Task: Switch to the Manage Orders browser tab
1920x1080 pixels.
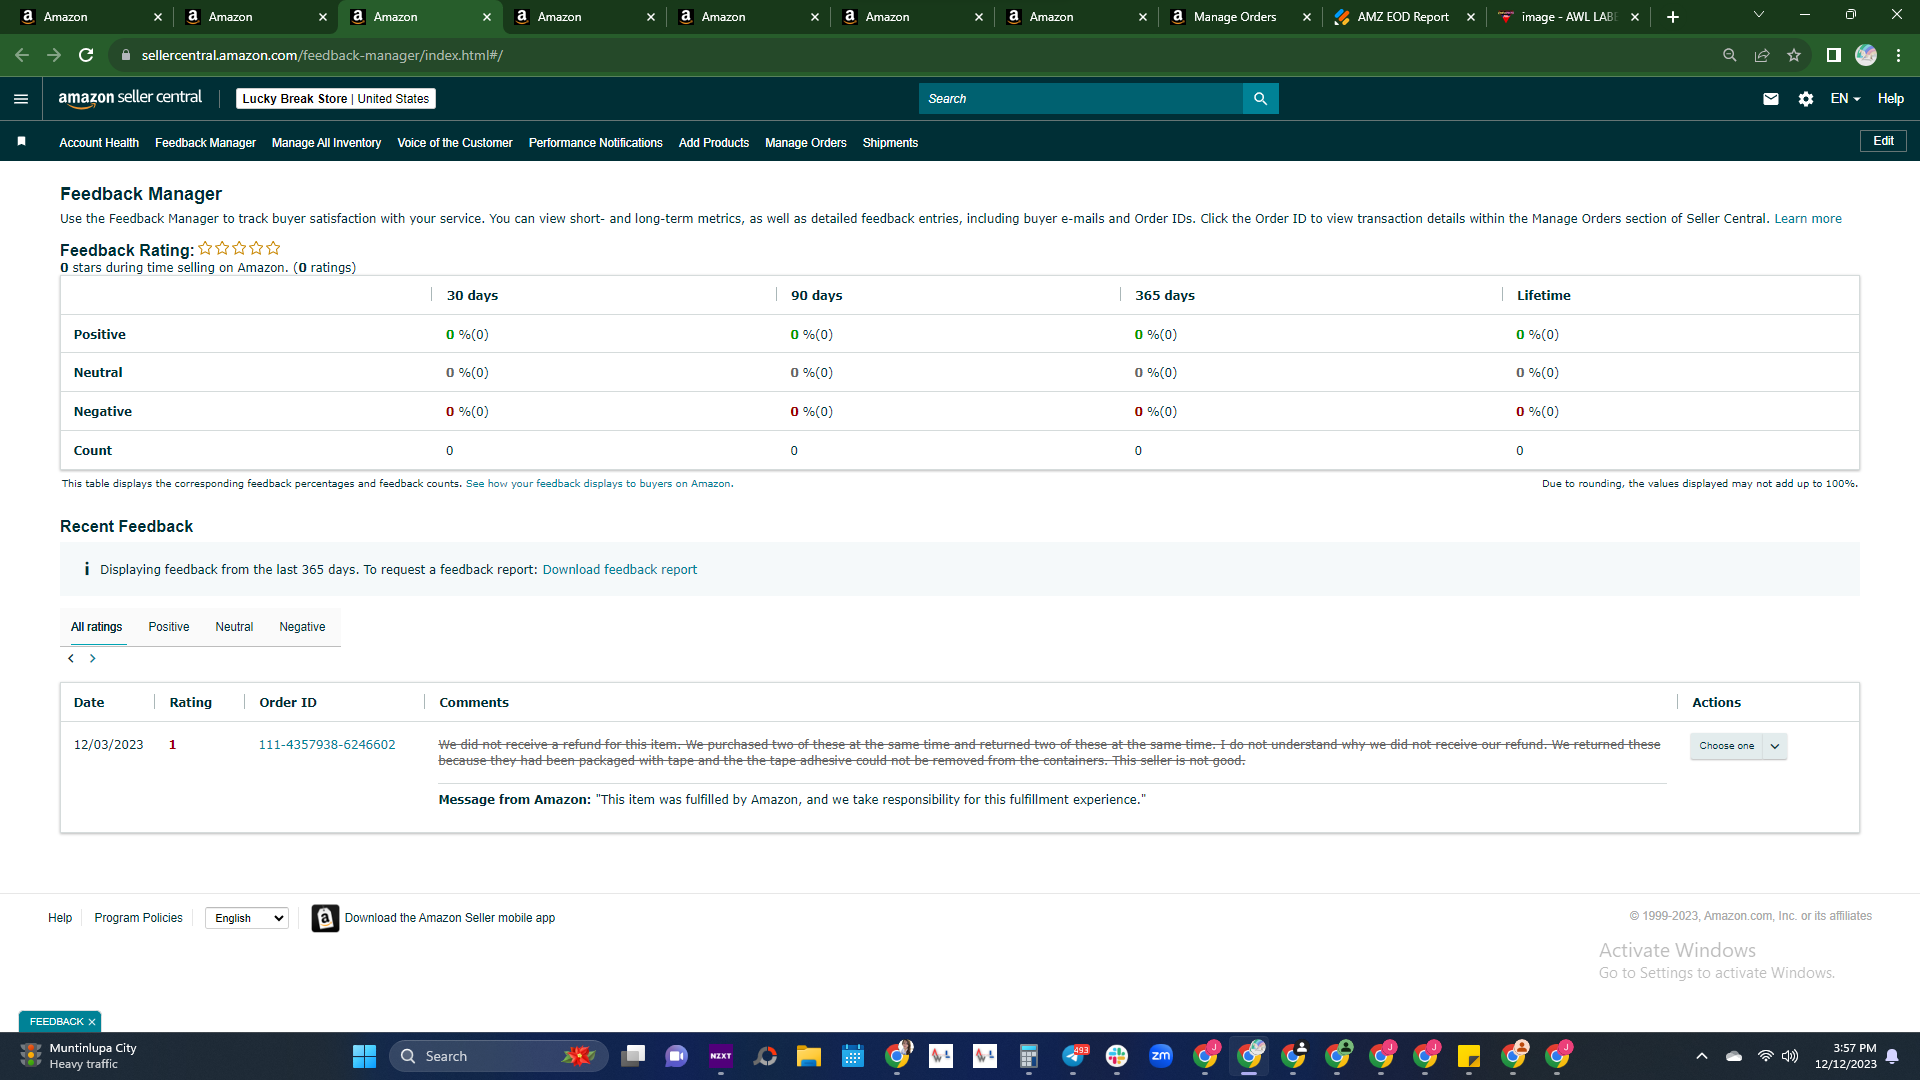Action: 1240,17
